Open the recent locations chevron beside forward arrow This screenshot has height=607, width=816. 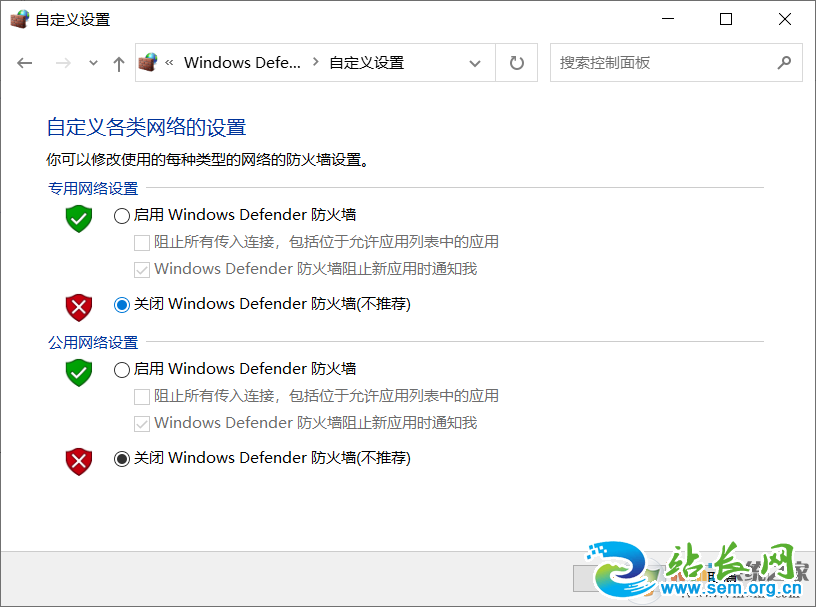(x=92, y=62)
